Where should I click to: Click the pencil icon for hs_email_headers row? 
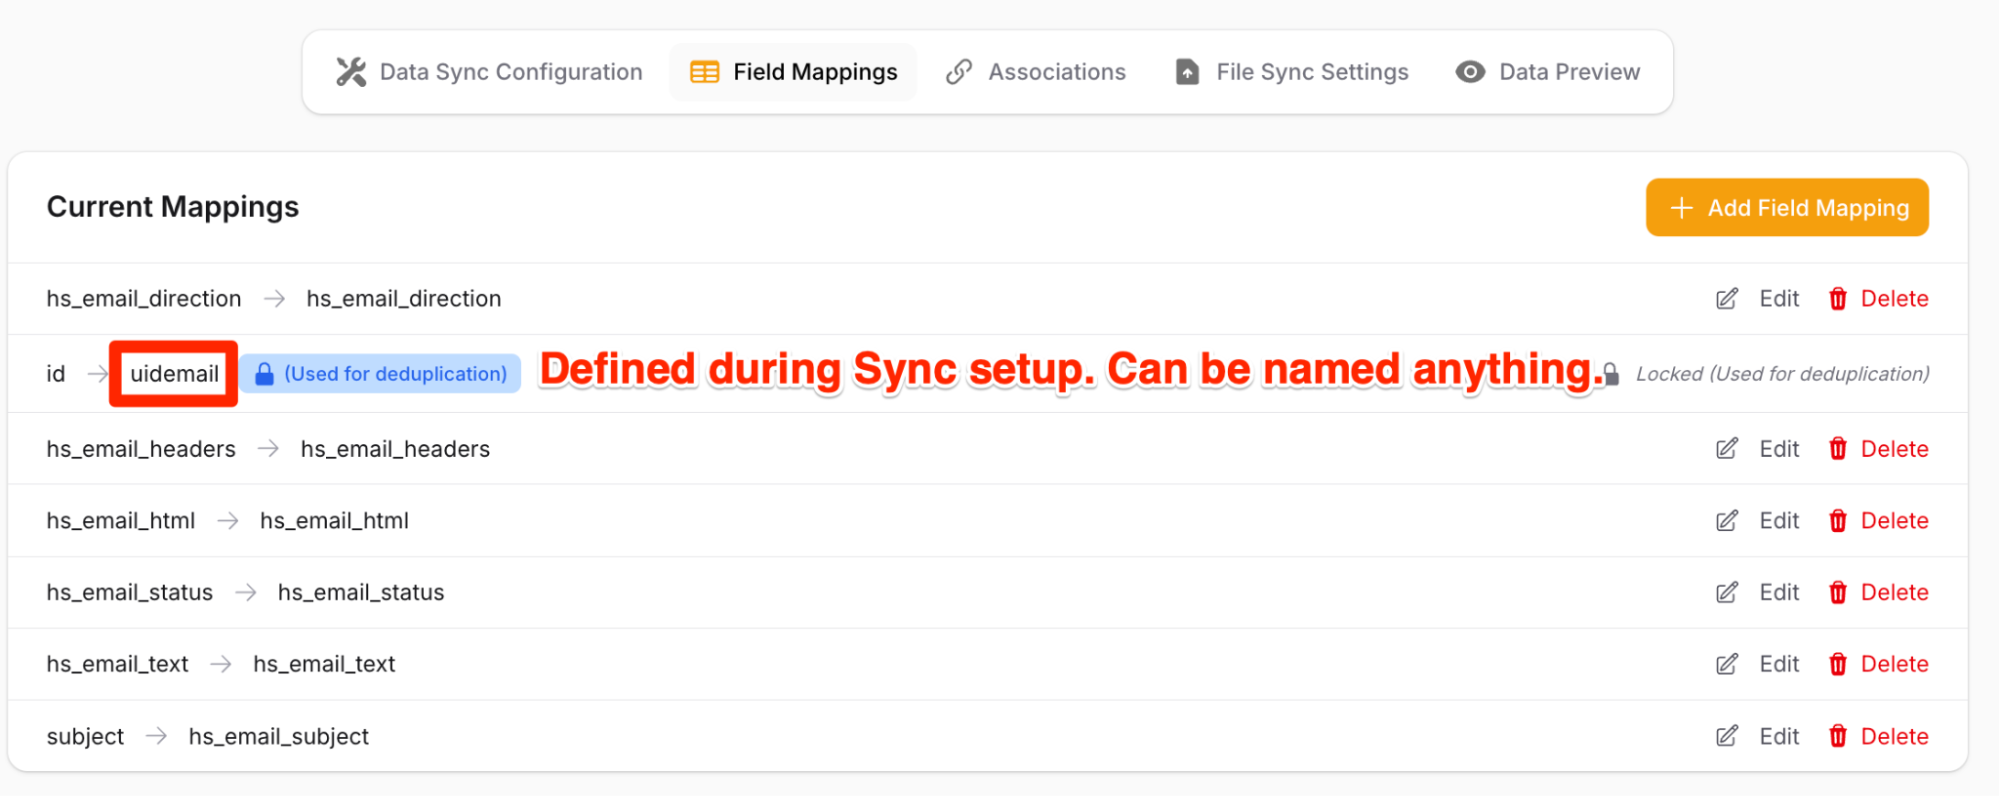click(1727, 449)
